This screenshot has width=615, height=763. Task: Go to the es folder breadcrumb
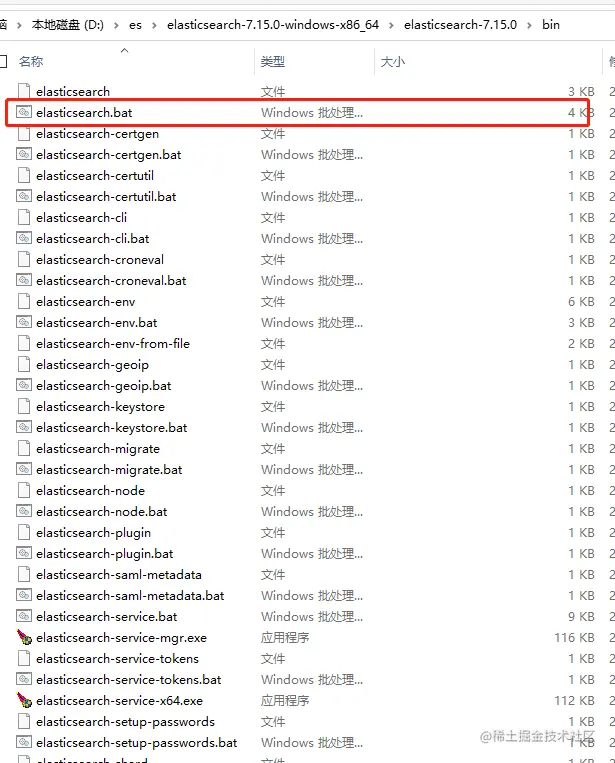tap(135, 25)
